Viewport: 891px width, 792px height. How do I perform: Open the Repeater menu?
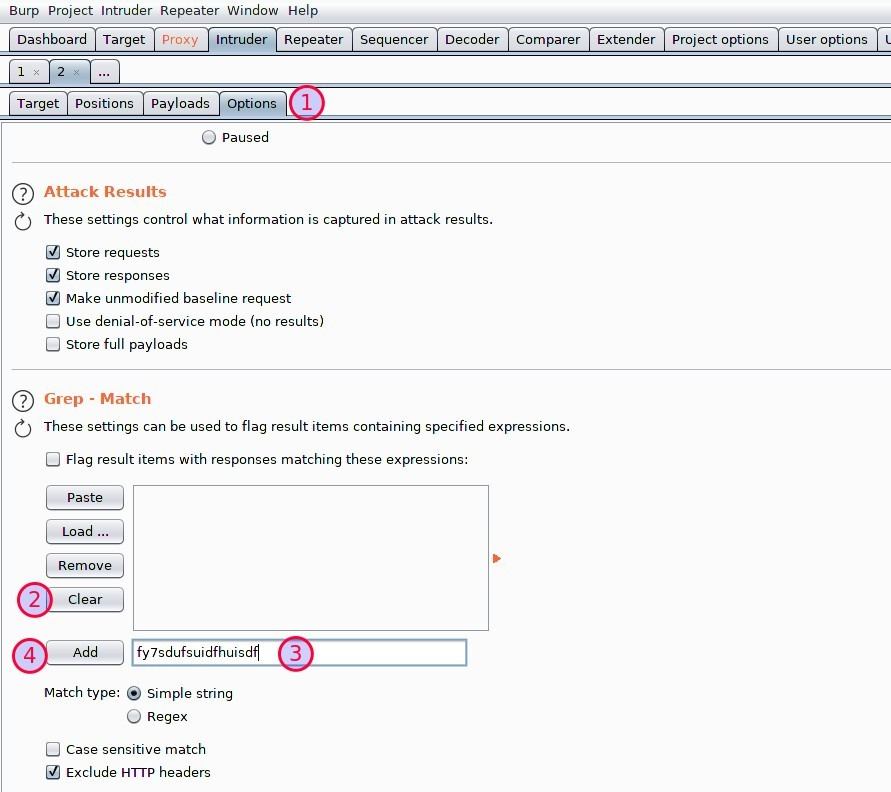point(190,10)
